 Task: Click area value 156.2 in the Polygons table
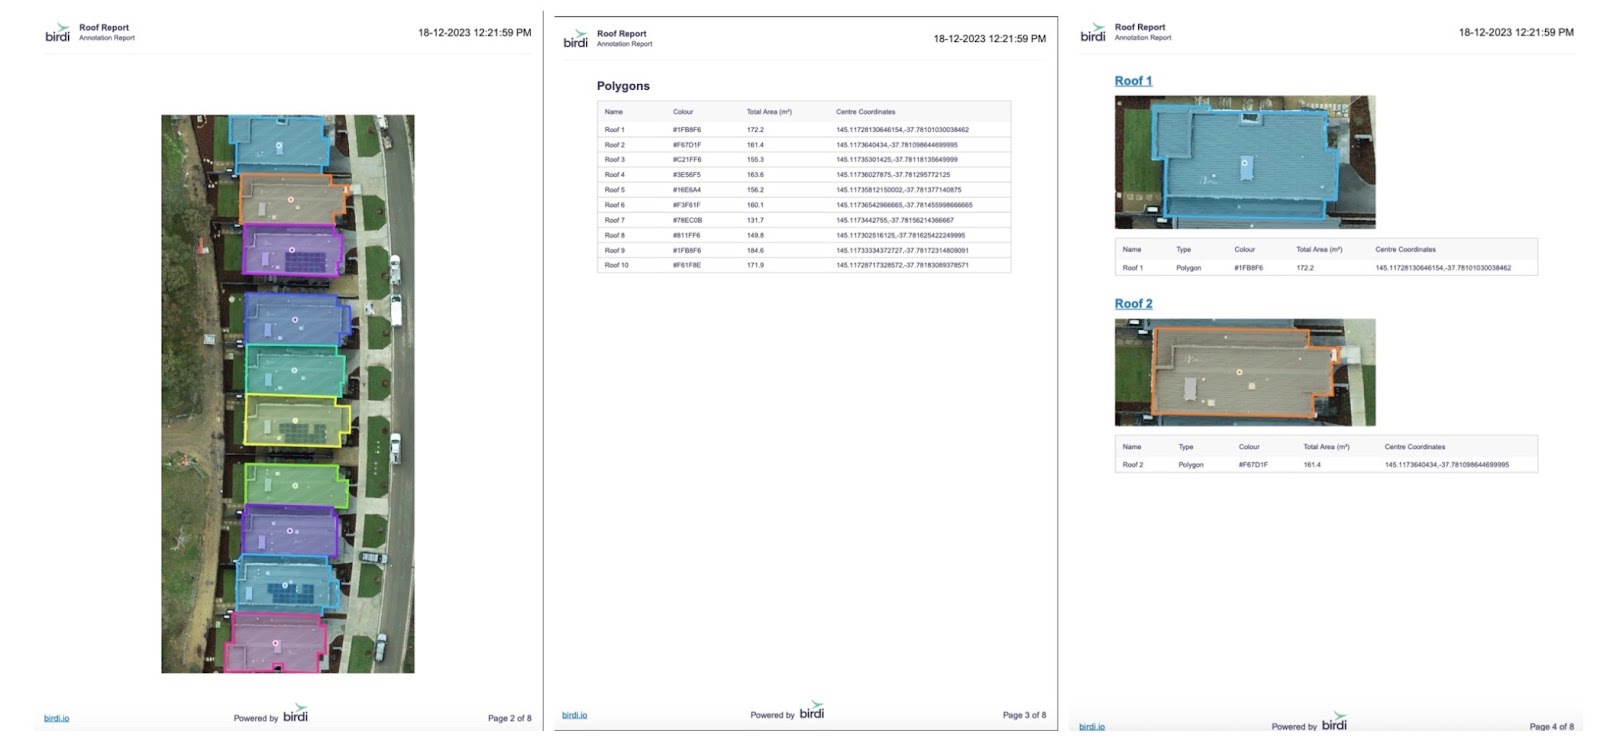point(755,190)
